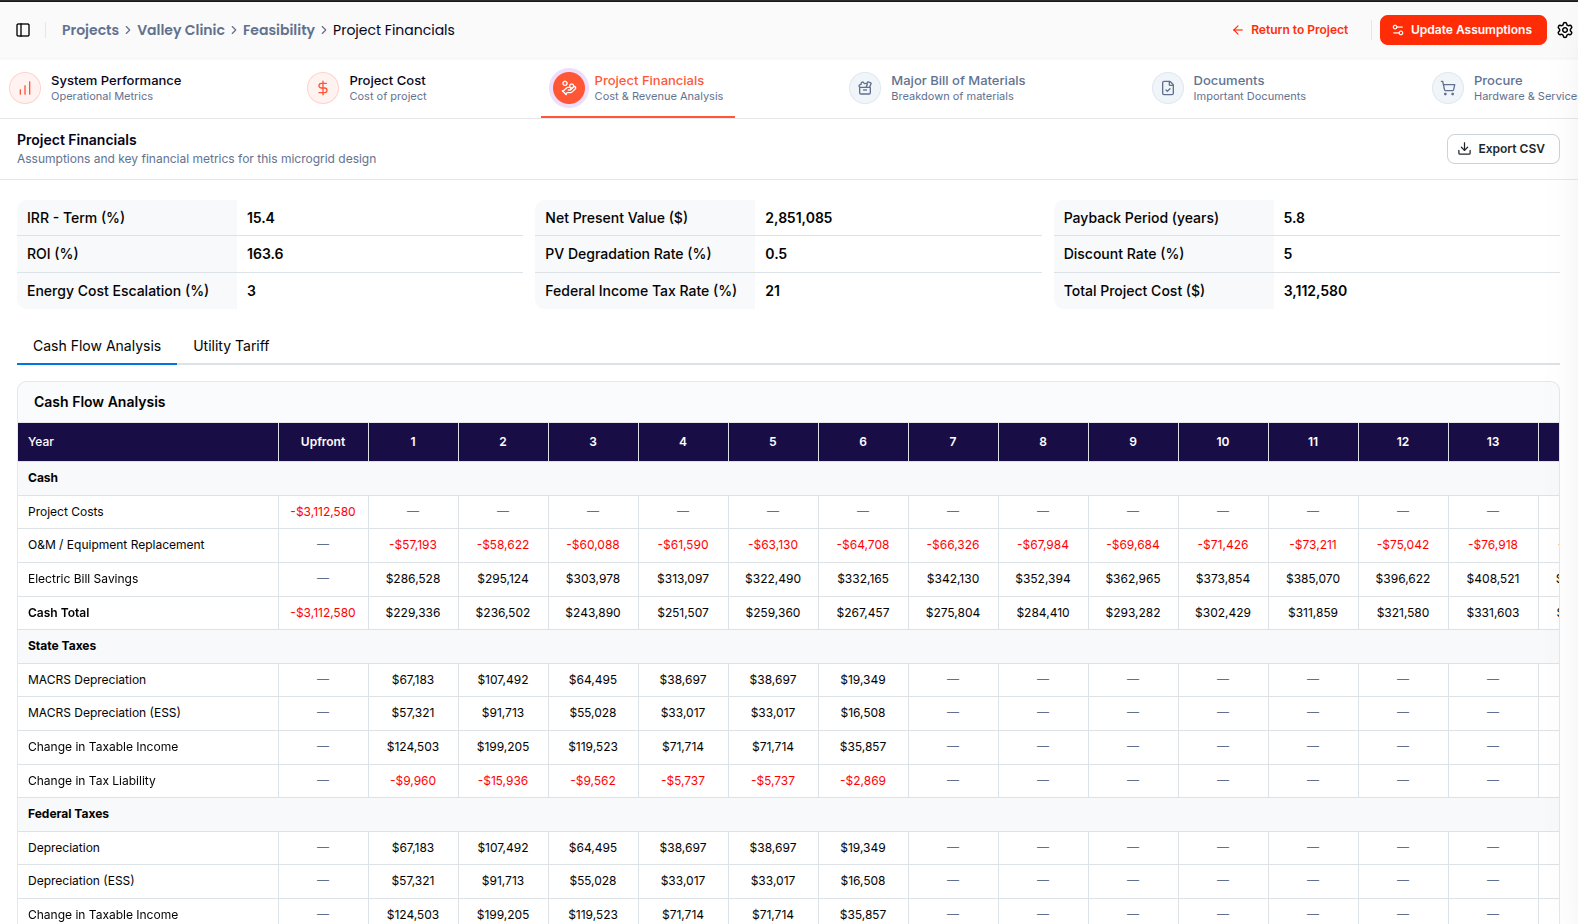The width and height of the screenshot is (1578, 924).
Task: Click the Update Assumptions button
Action: [1463, 30]
